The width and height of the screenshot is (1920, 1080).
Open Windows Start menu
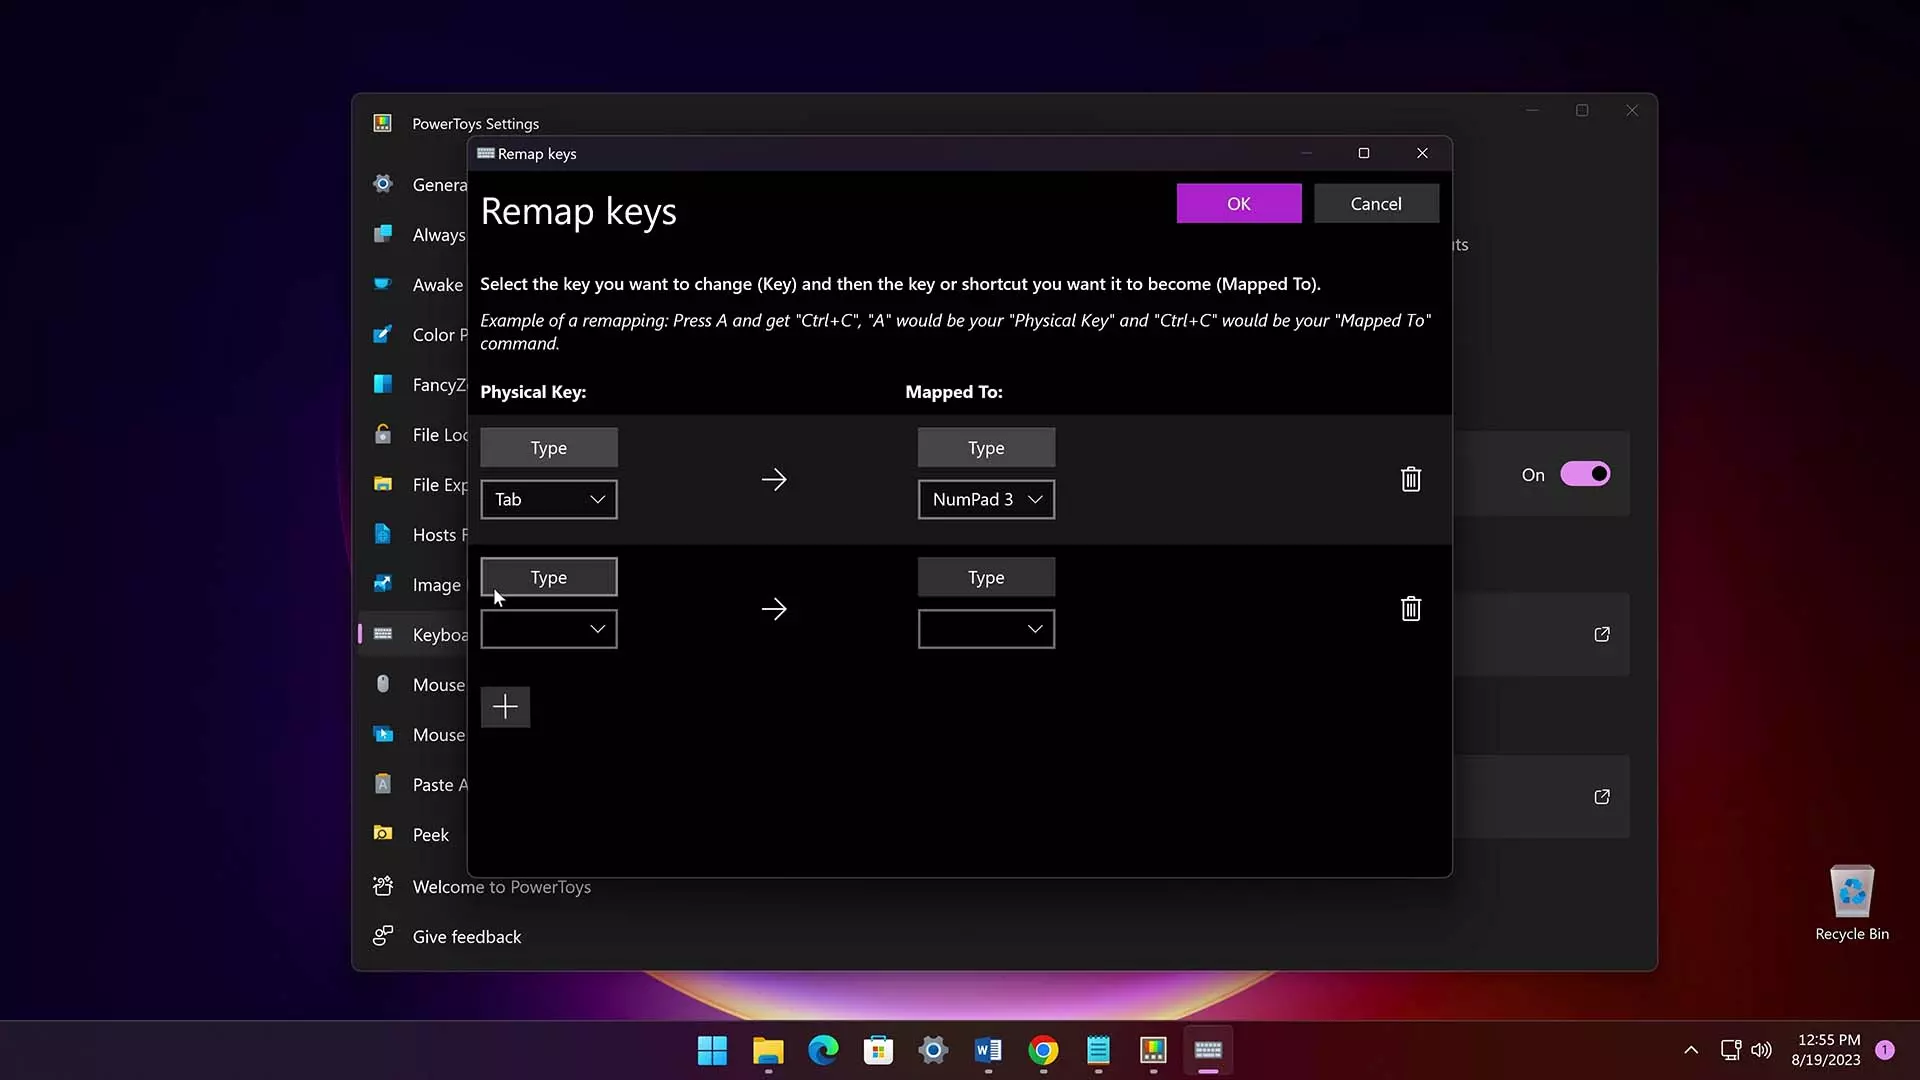712,1050
